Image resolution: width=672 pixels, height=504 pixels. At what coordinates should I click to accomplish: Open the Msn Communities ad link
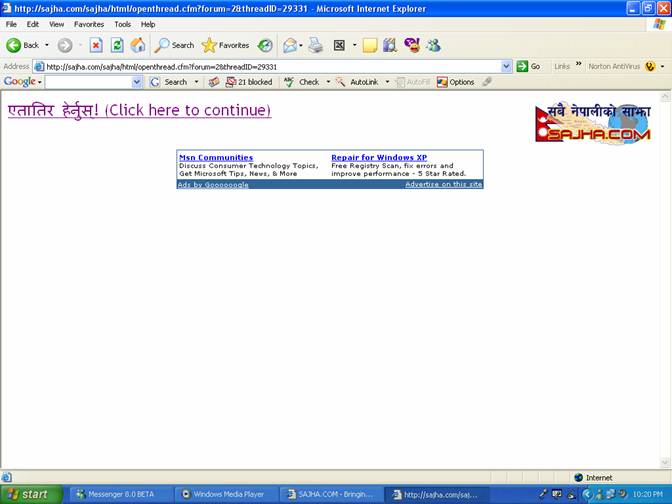(216, 157)
